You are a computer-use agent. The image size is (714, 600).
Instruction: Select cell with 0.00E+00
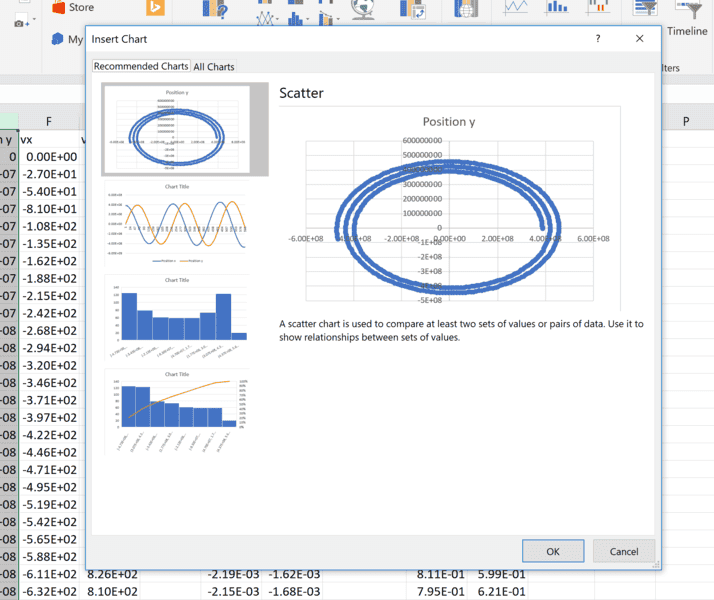[49, 157]
